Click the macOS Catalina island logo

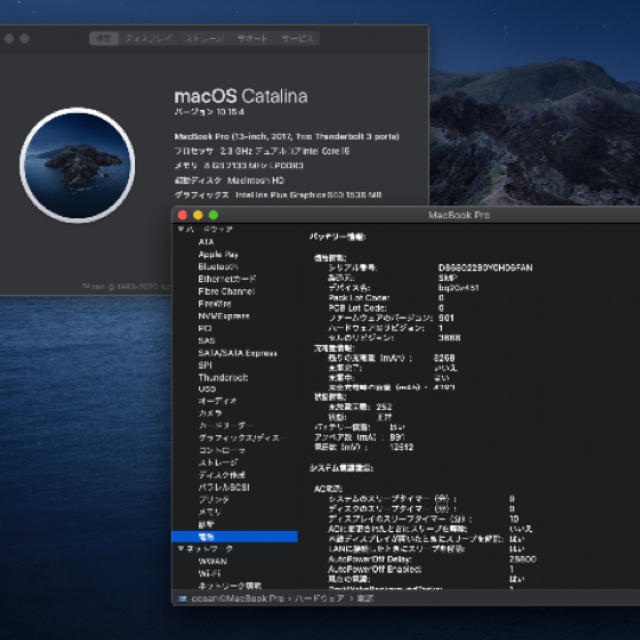click(x=78, y=165)
